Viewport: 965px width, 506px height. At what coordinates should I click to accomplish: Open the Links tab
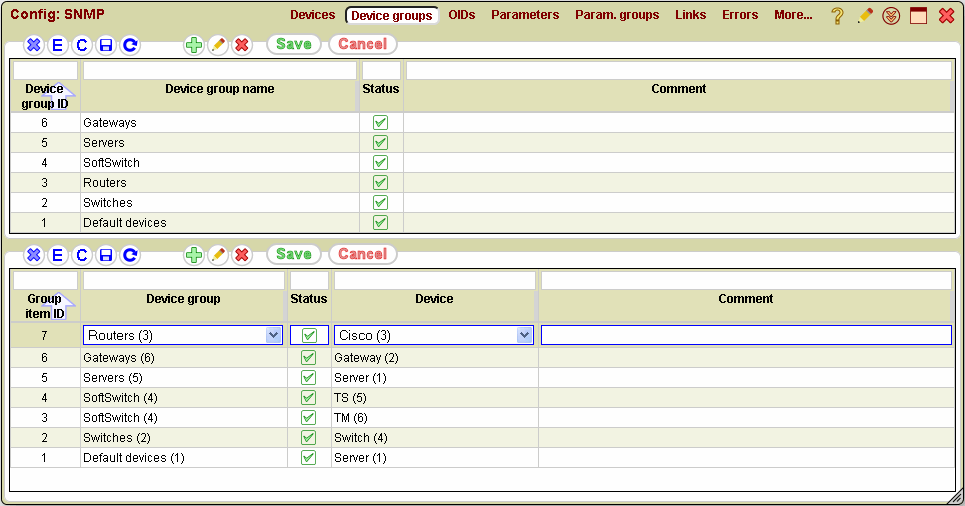(691, 15)
